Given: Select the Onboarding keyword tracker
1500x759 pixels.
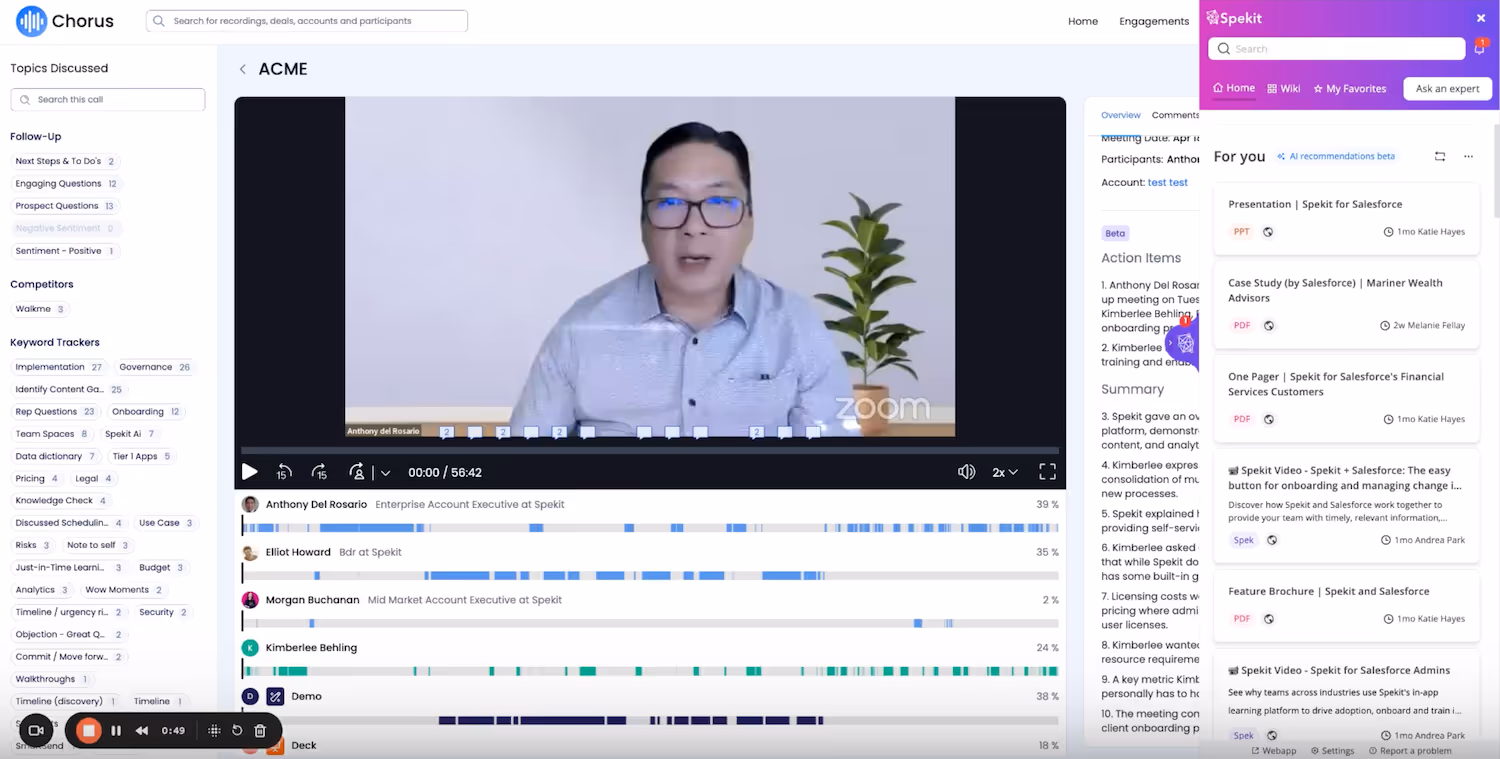Looking at the screenshot, I should (x=146, y=412).
